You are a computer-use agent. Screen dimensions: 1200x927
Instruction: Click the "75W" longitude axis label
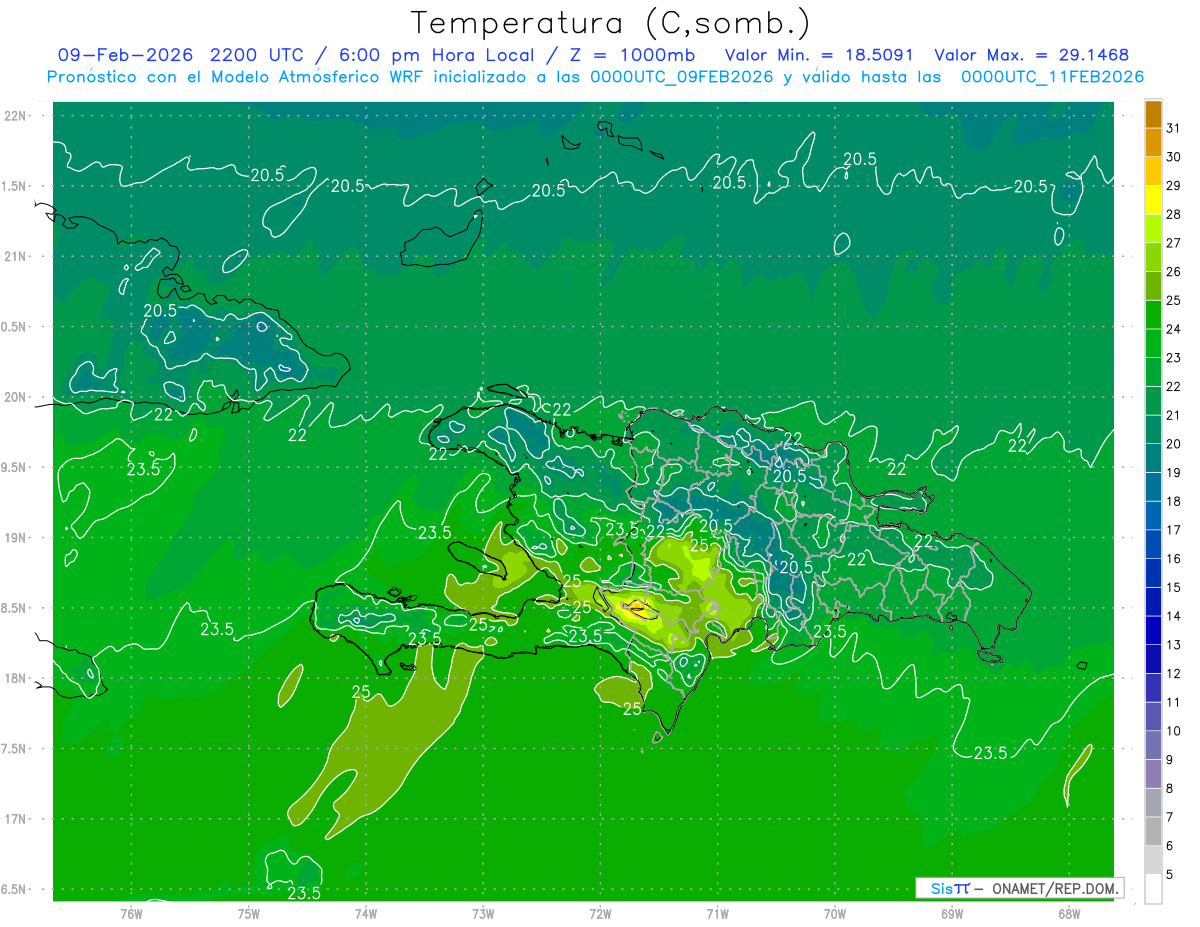pos(249,914)
